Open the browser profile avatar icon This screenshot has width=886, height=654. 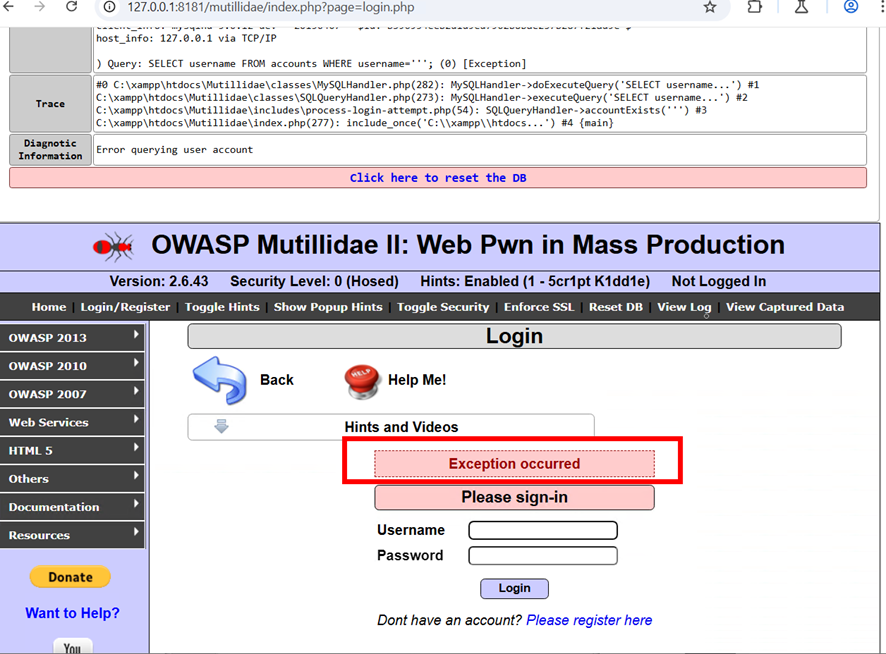point(851,7)
